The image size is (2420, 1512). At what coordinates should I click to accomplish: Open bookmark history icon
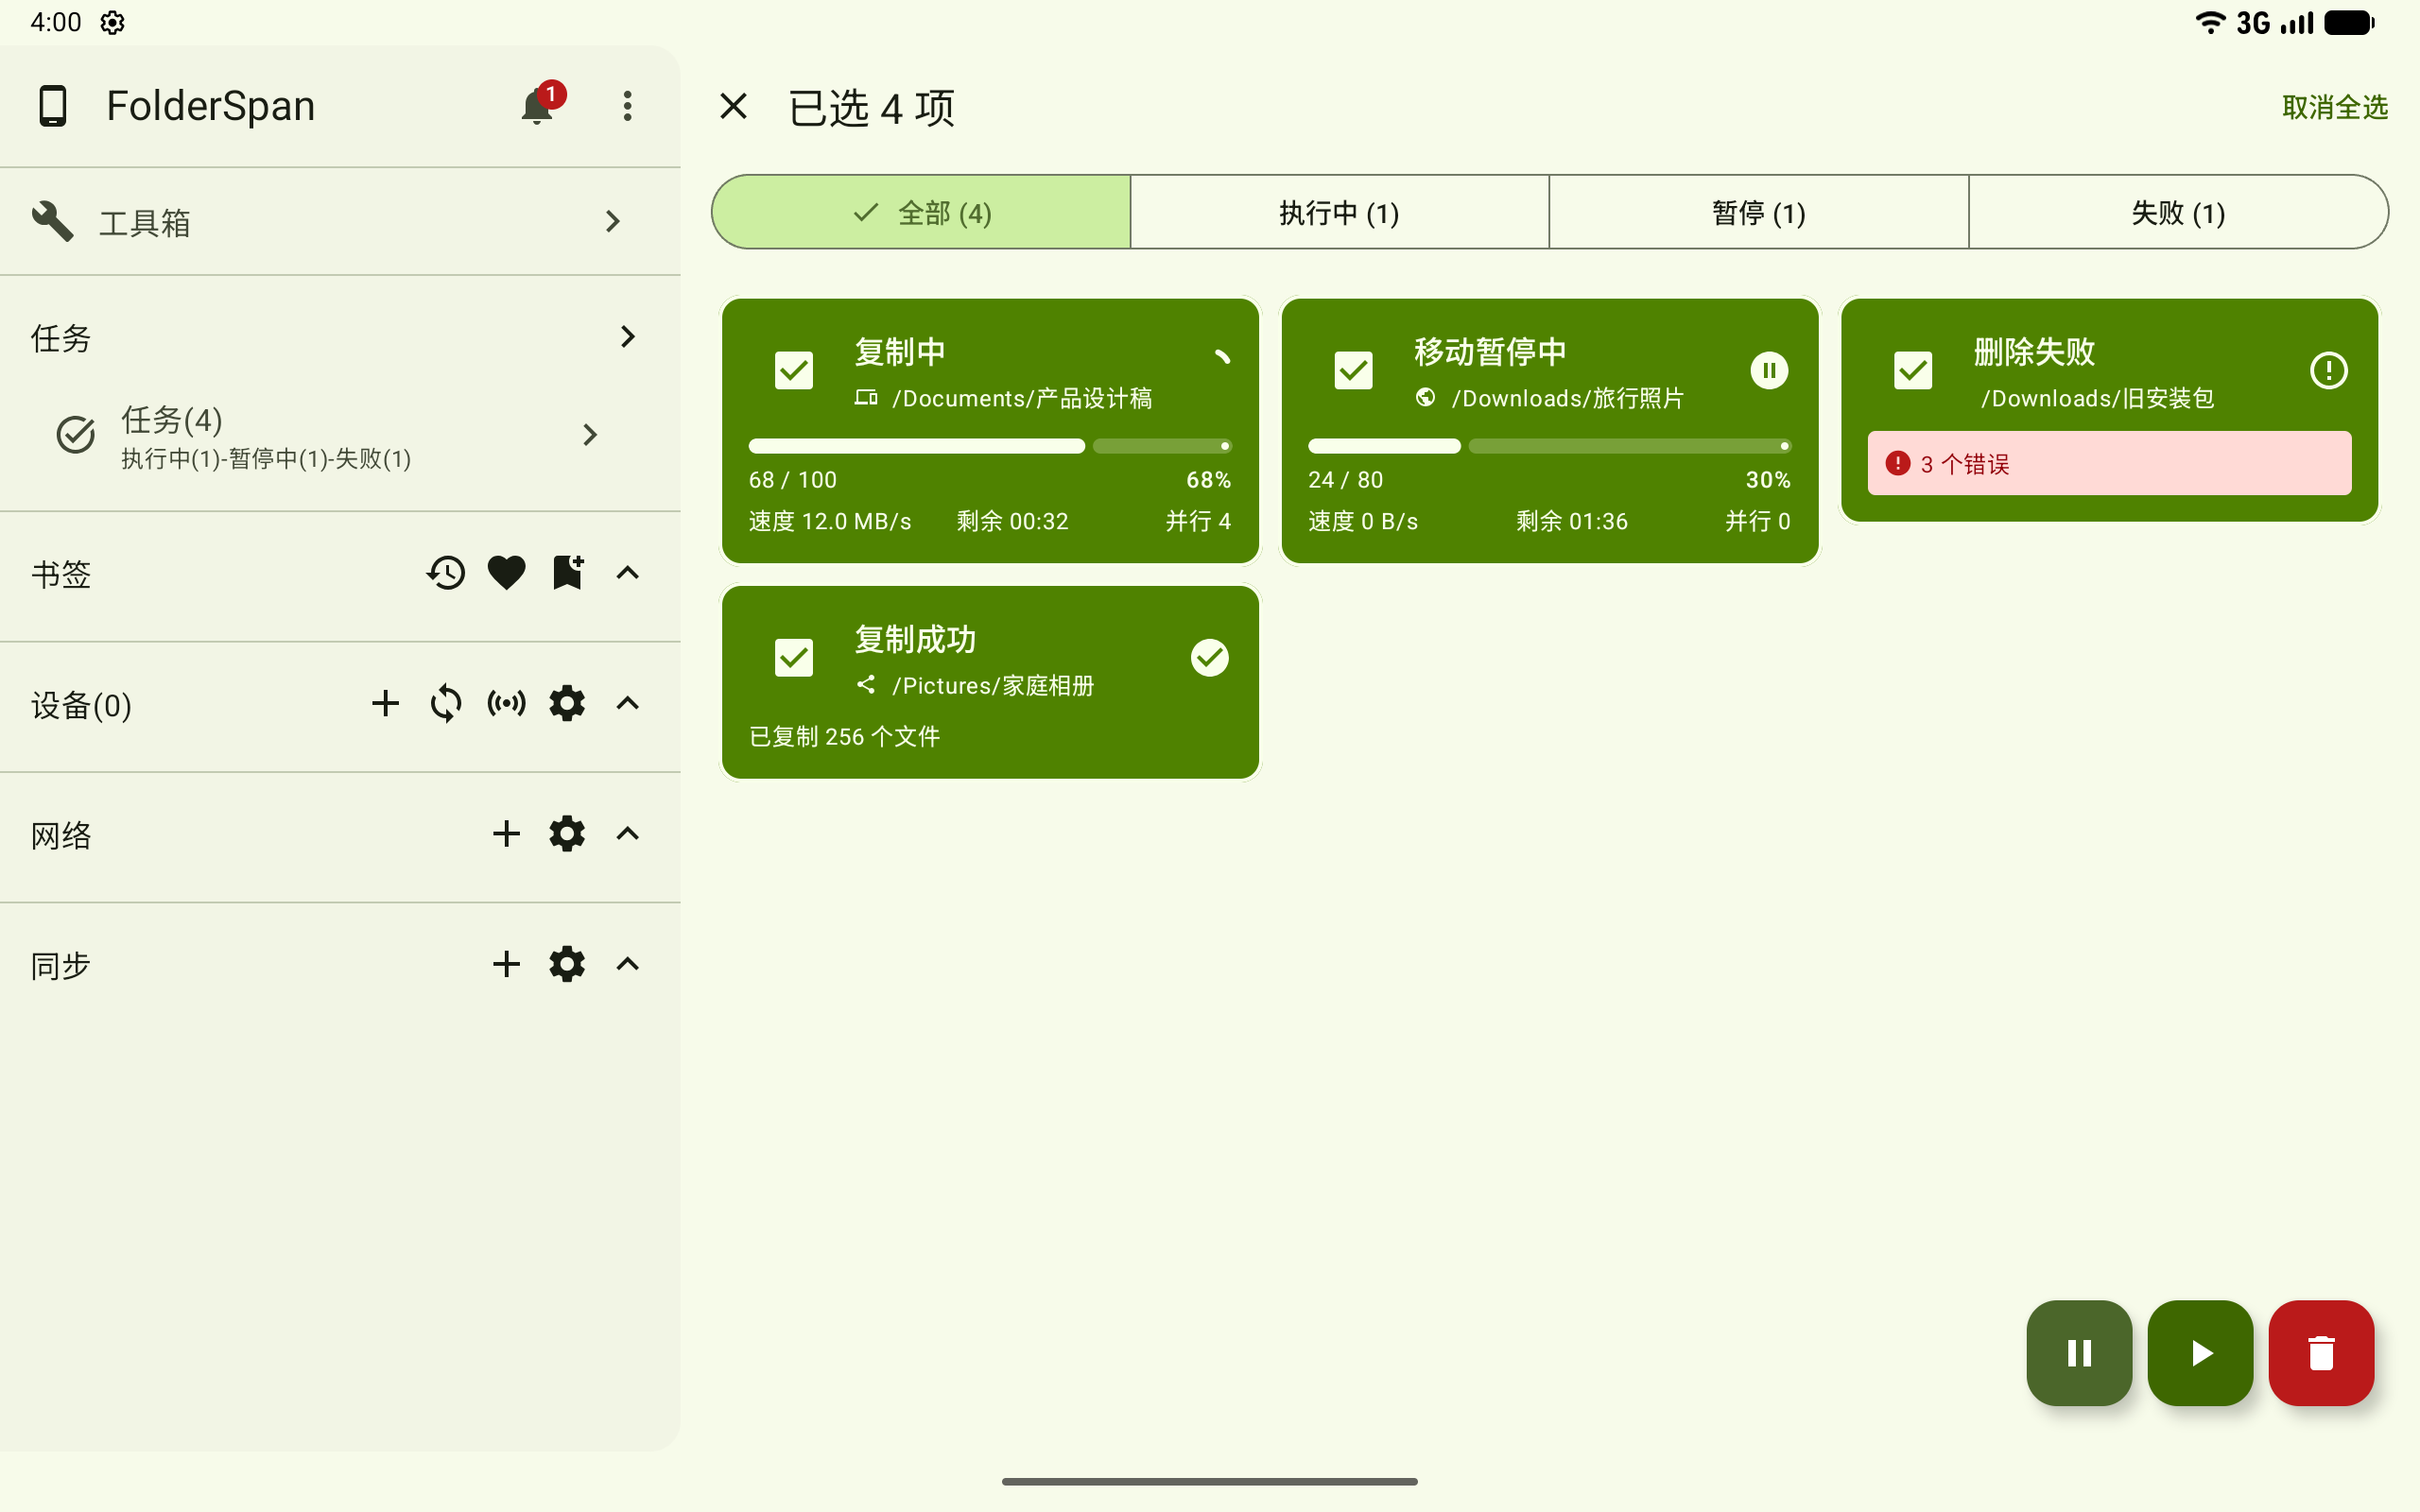tap(446, 573)
